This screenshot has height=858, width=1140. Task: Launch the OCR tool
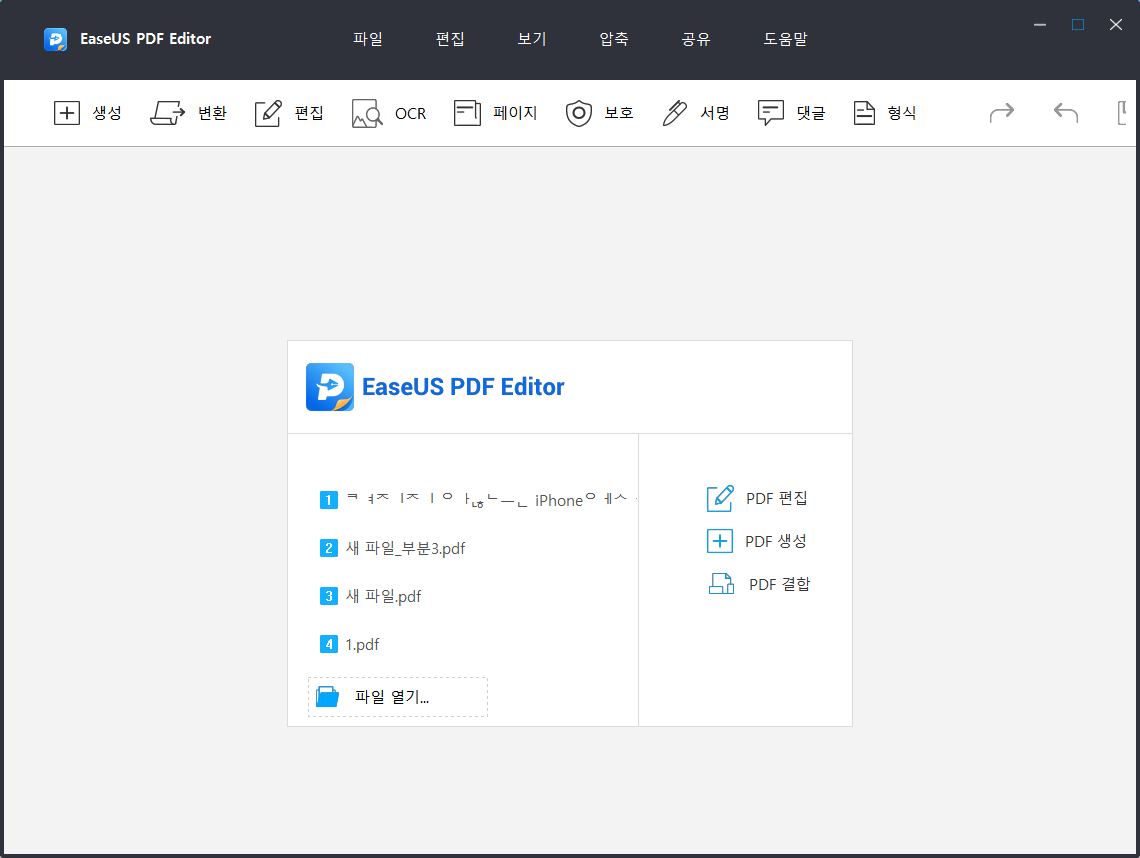389,113
